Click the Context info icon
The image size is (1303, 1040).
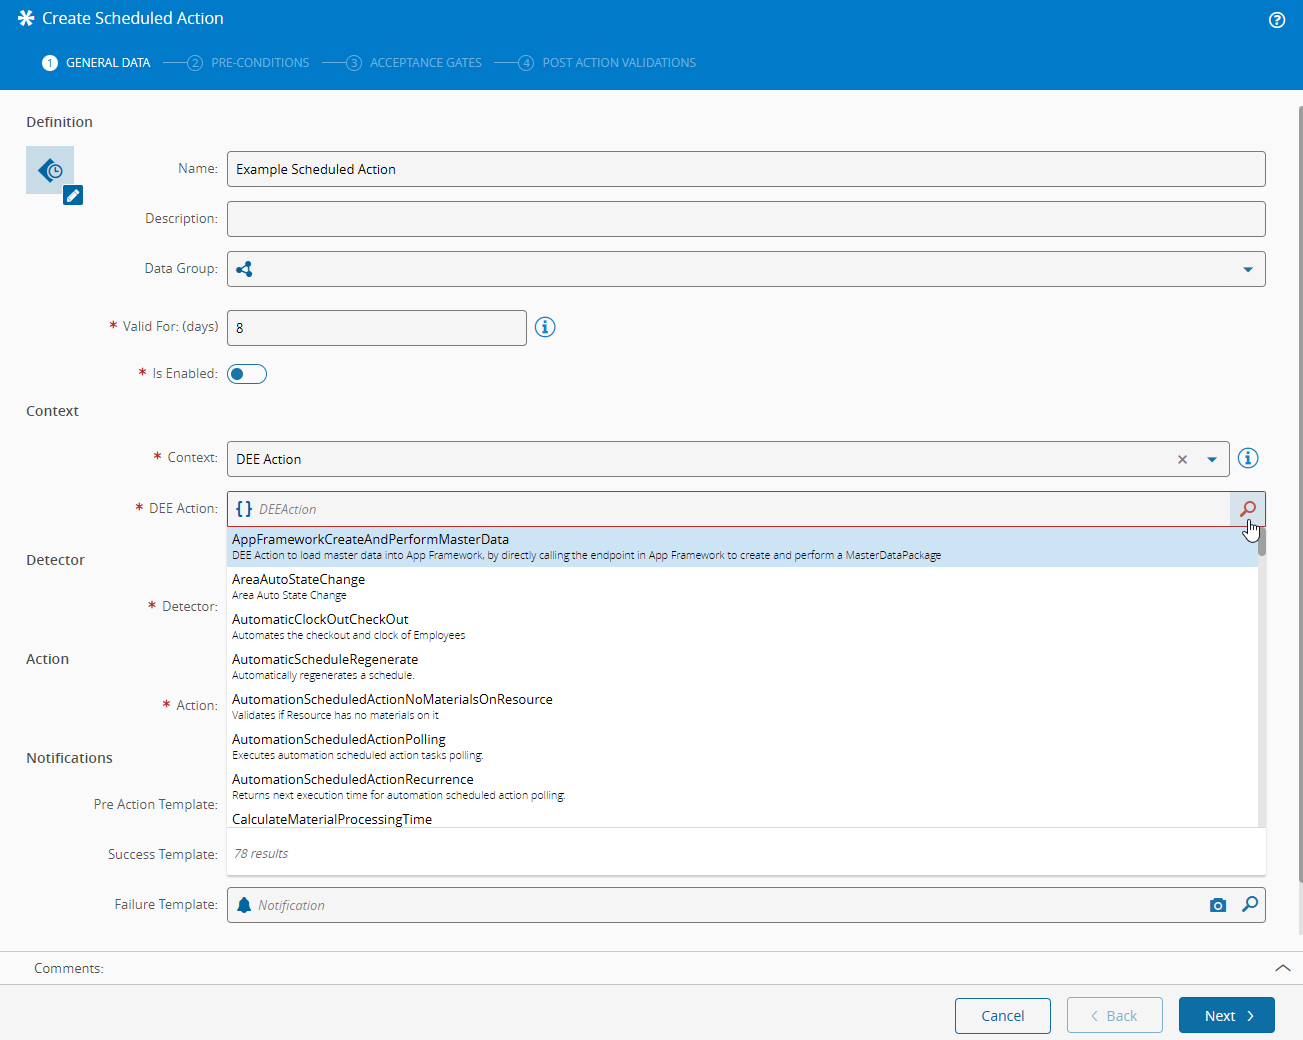click(x=1248, y=458)
